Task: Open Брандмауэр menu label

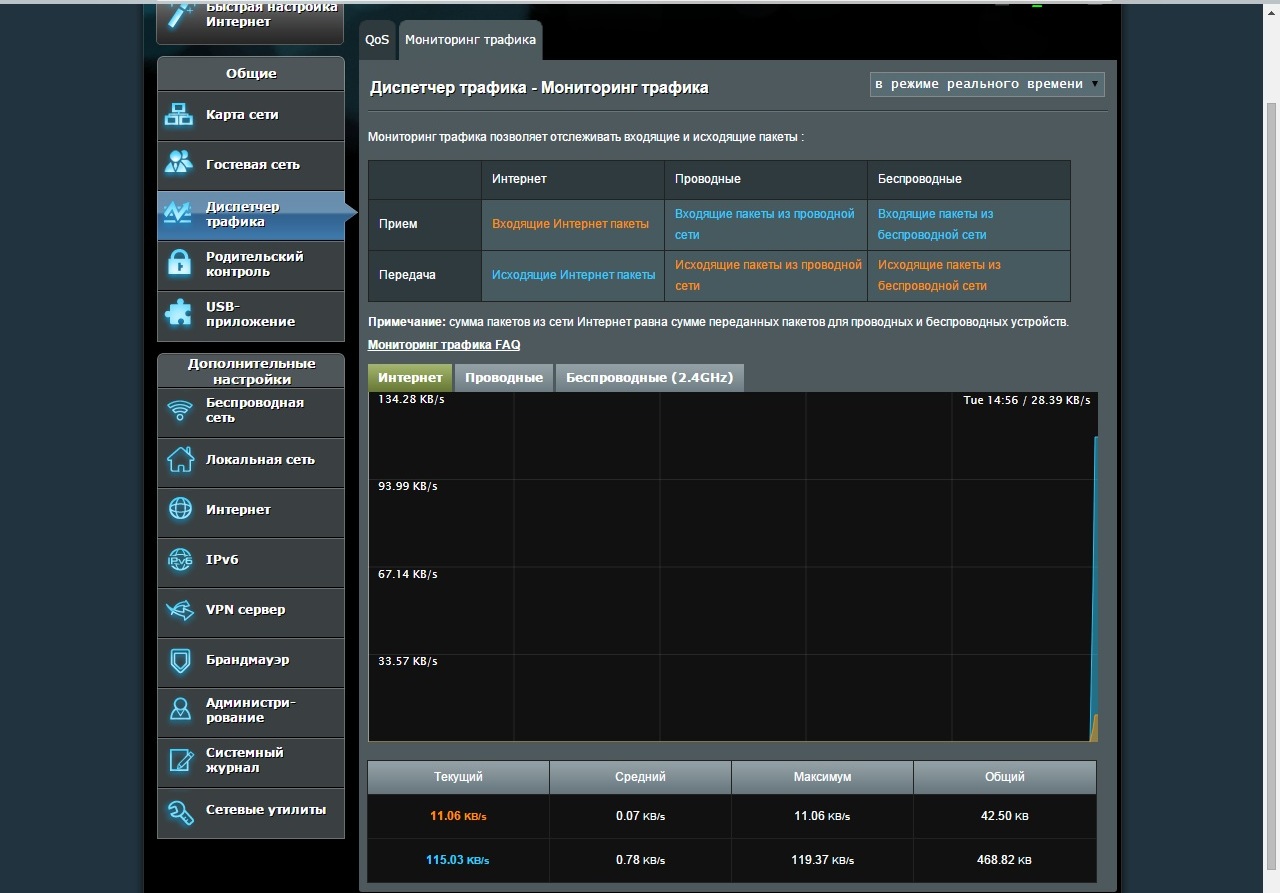Action: pyautogui.click(x=248, y=660)
